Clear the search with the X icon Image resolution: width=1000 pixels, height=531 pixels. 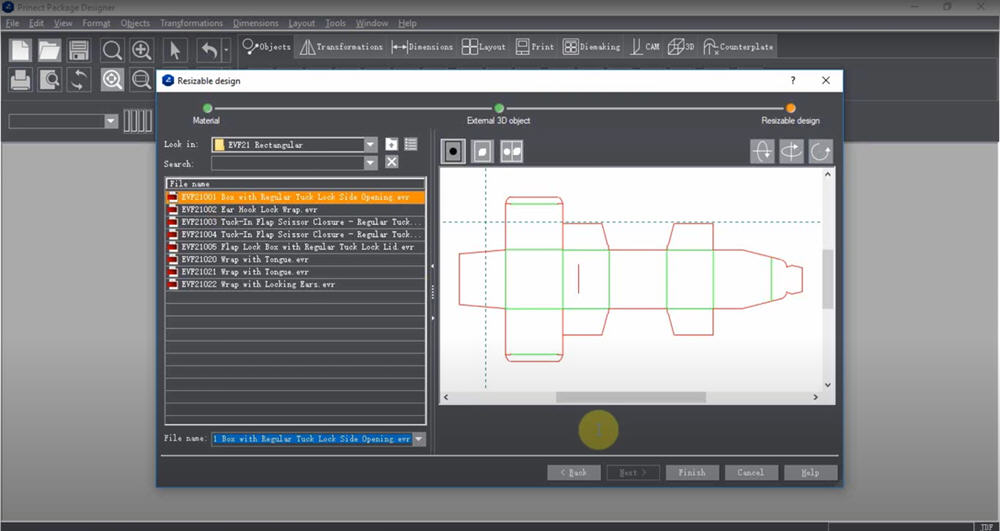coord(392,162)
